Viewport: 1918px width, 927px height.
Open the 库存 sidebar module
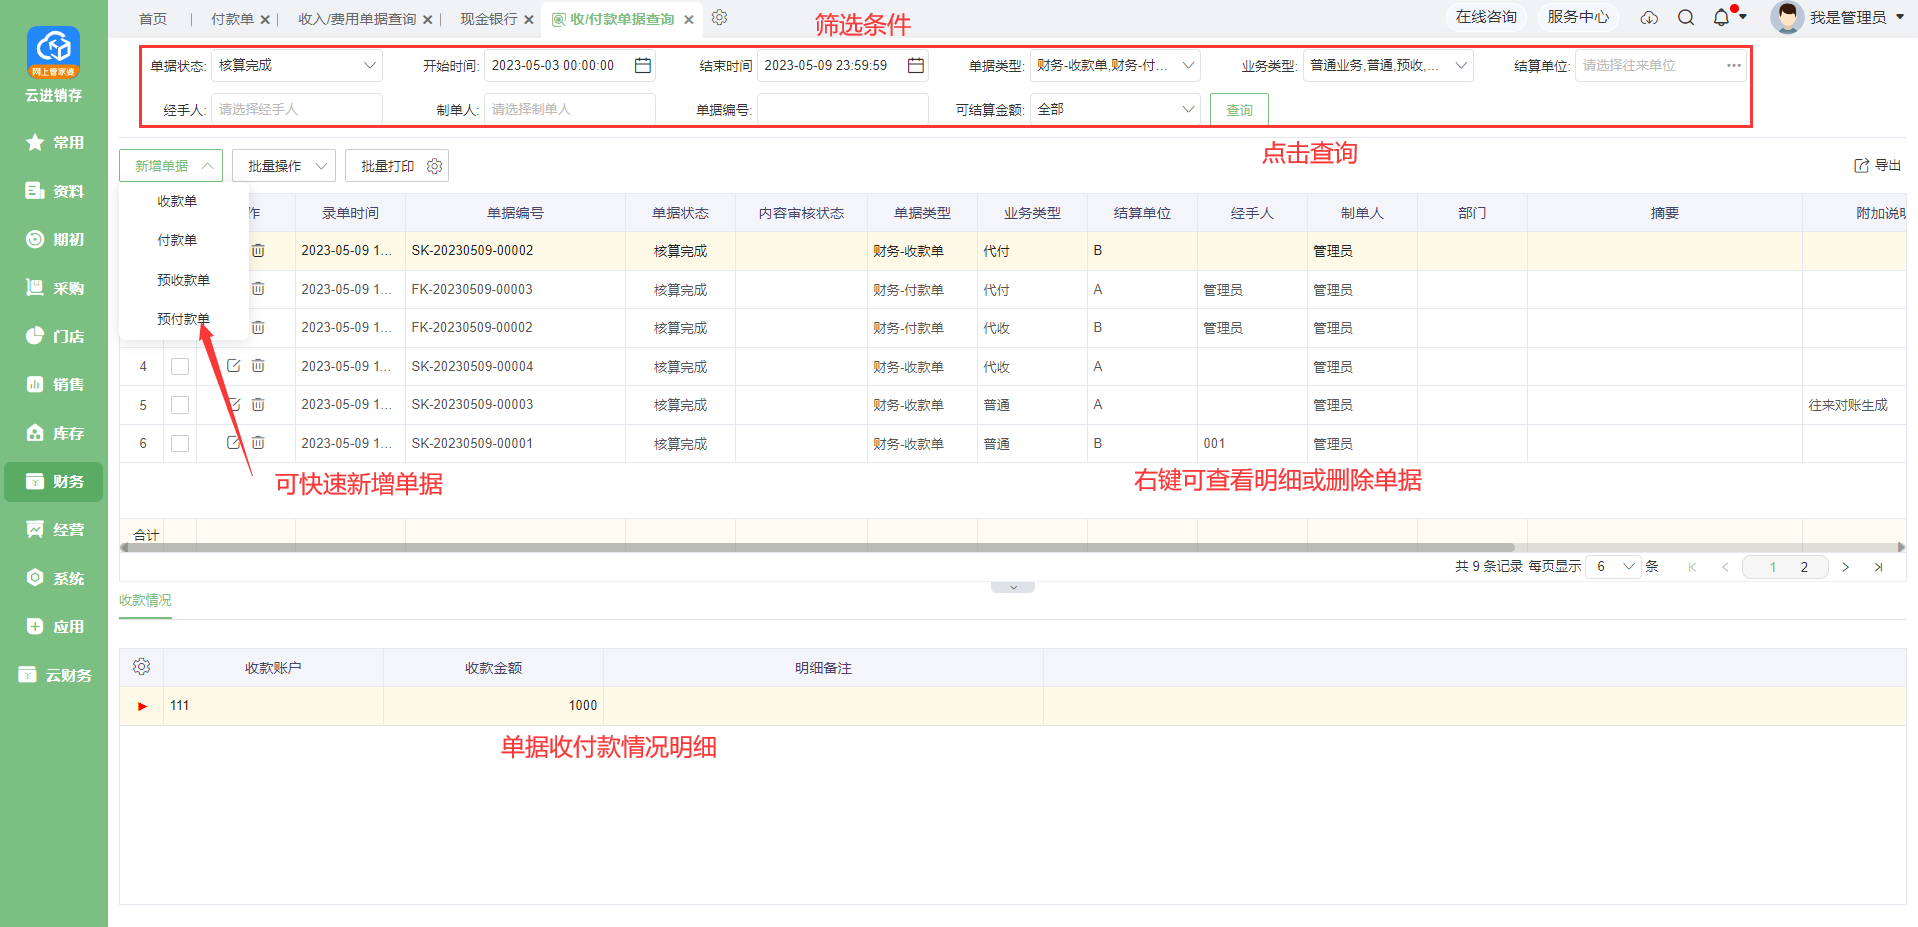pyautogui.click(x=54, y=433)
